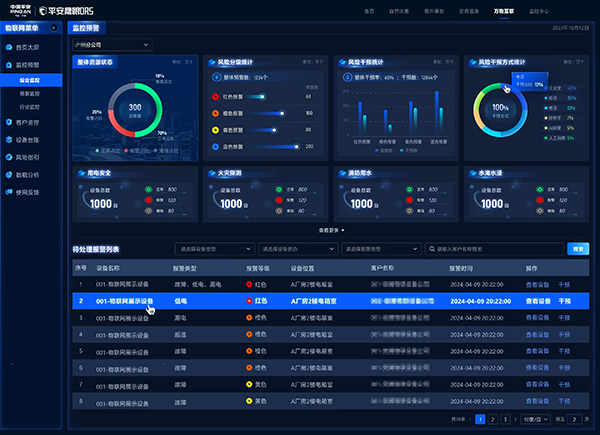Switch to the 安责服务 top navigation tab
The height and width of the screenshot is (435, 600).
tap(468, 9)
